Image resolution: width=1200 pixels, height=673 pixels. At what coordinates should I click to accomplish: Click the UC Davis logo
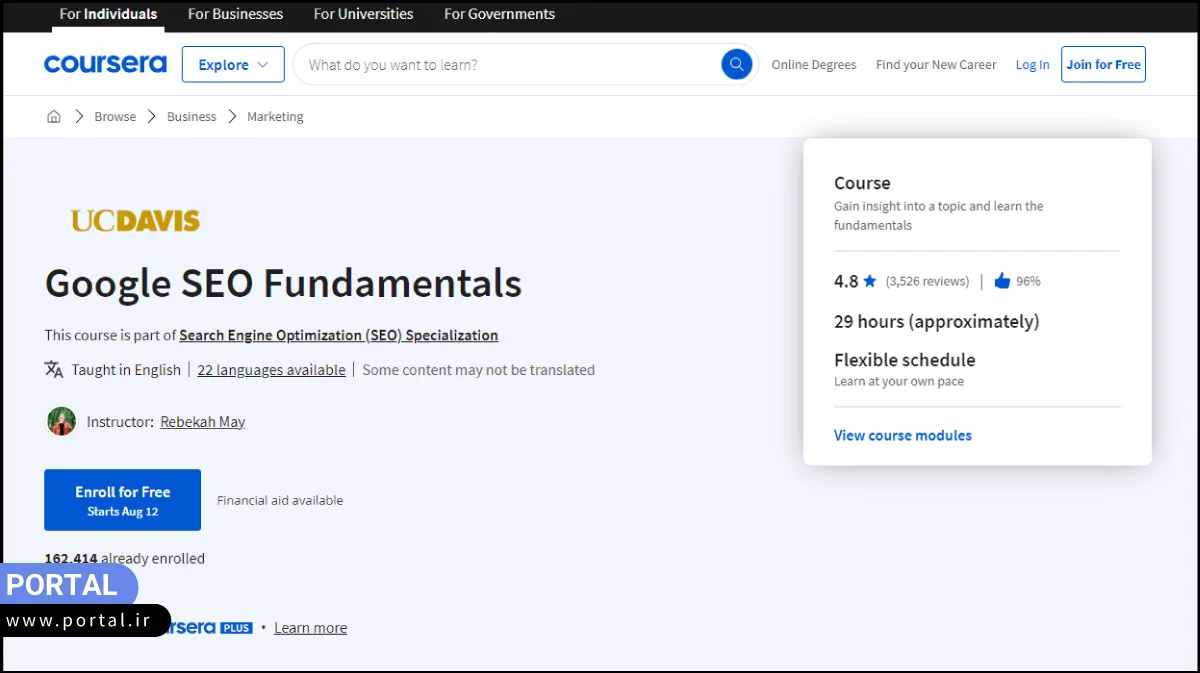(135, 220)
